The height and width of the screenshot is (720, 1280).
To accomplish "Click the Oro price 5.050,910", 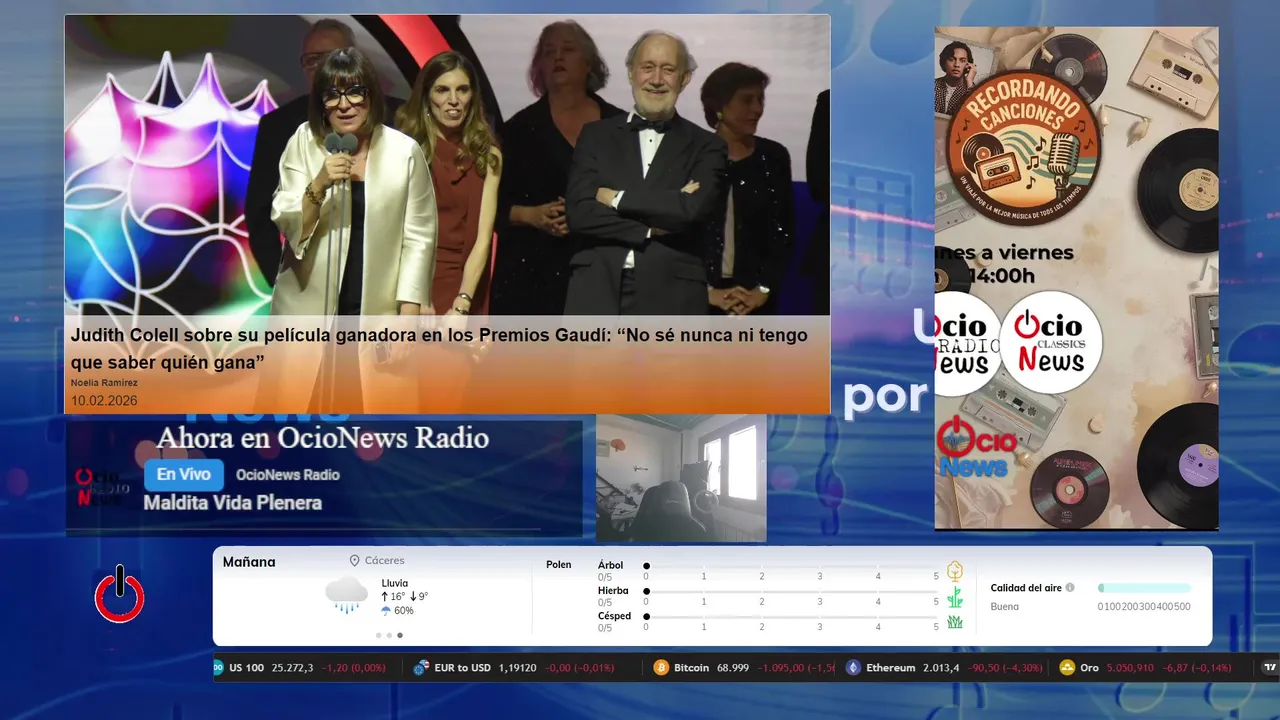I will tap(1130, 668).
